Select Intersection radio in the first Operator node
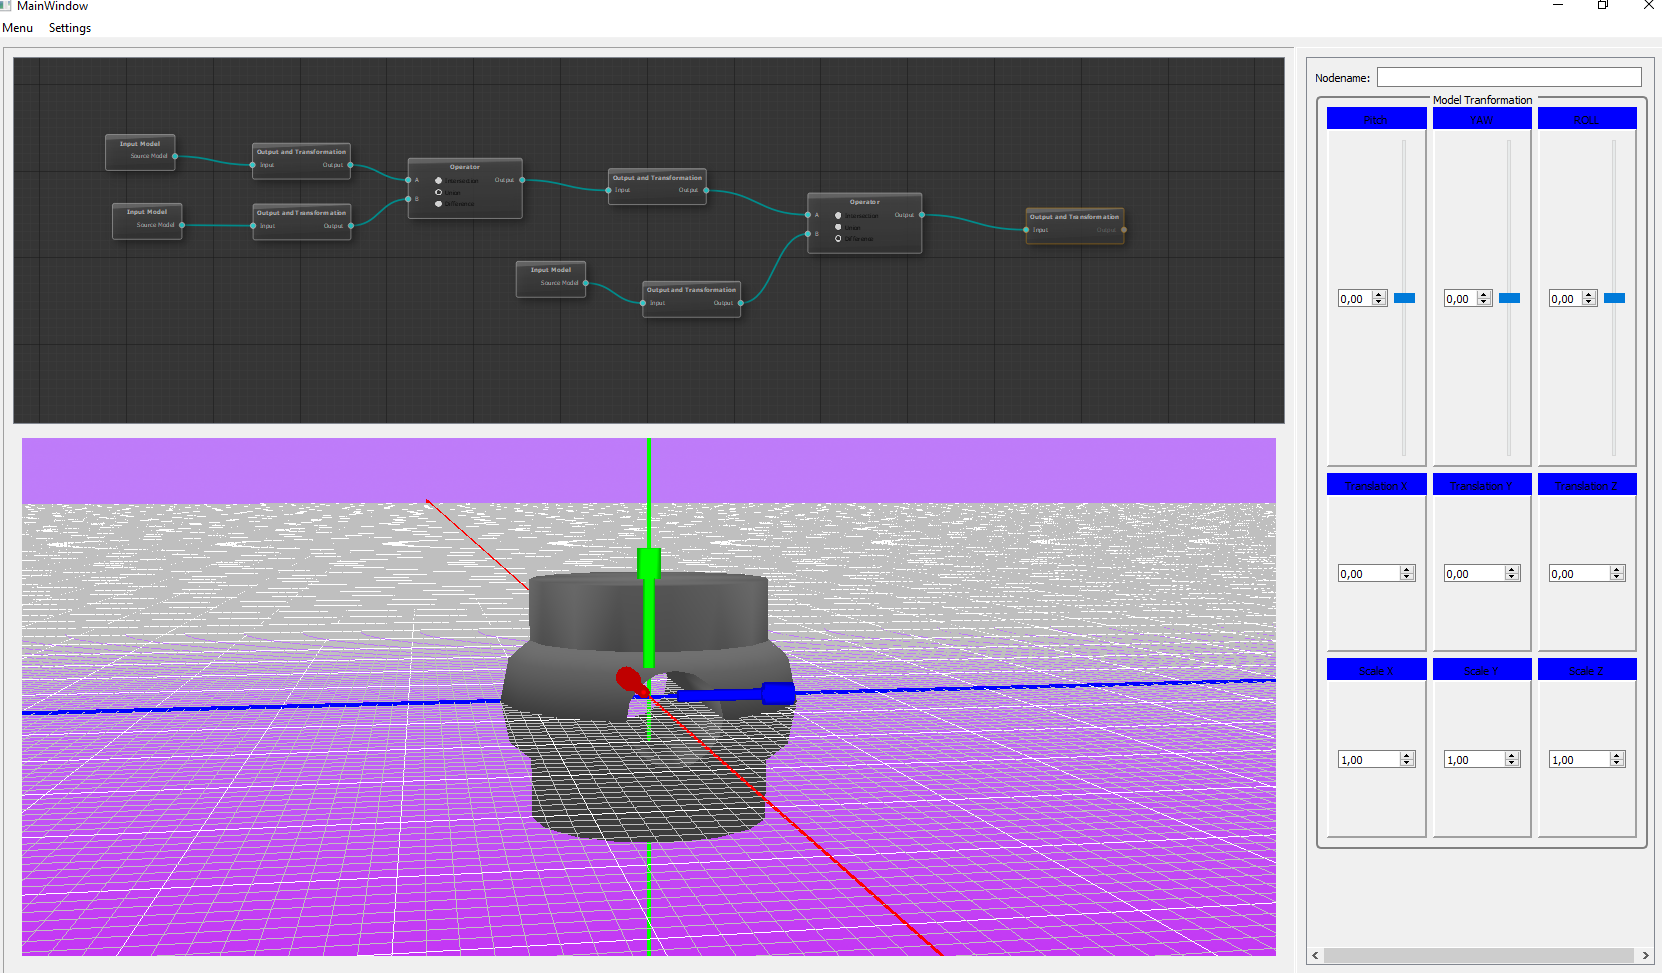This screenshot has width=1662, height=973. [438, 181]
